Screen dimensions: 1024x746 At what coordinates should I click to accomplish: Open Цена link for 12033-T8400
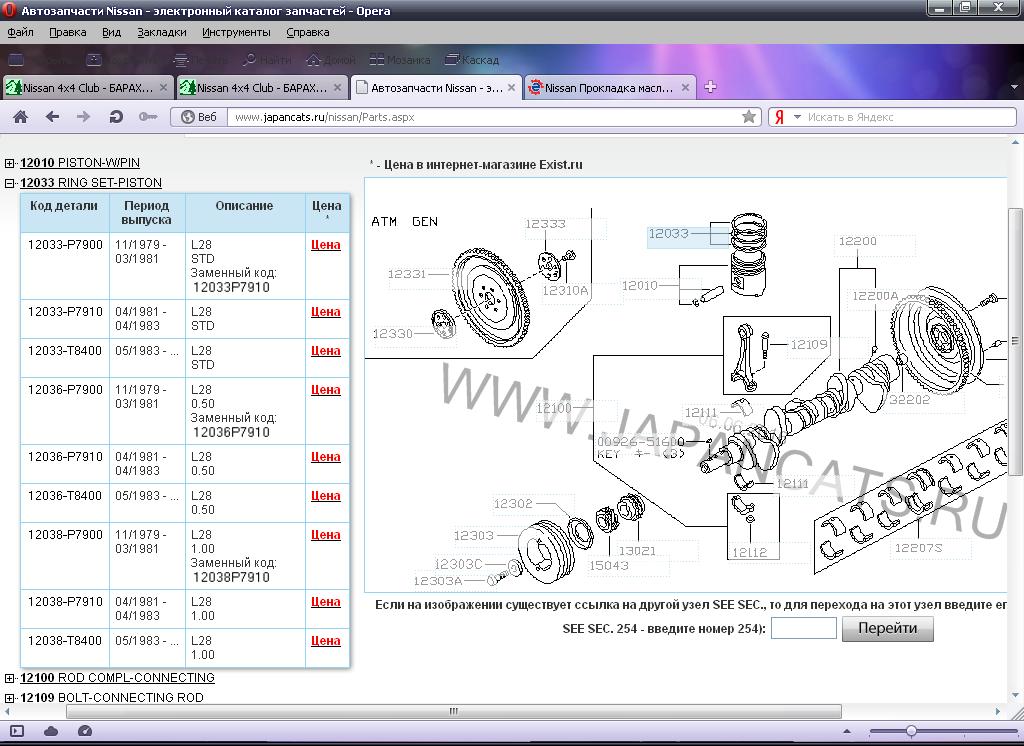pos(326,351)
